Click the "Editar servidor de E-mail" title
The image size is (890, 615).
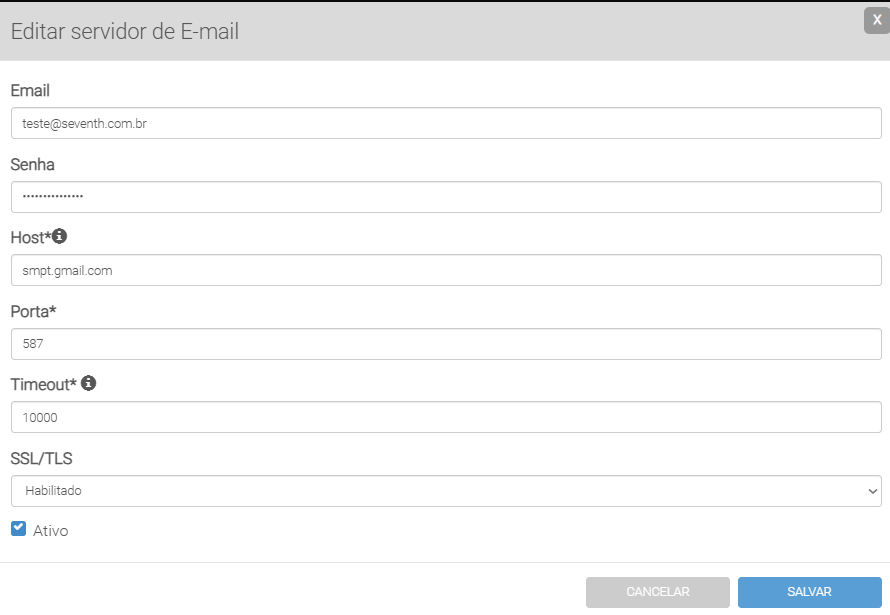125,32
